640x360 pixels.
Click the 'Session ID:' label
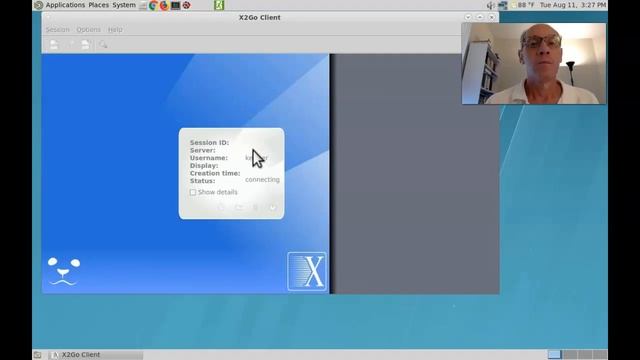(x=209, y=142)
